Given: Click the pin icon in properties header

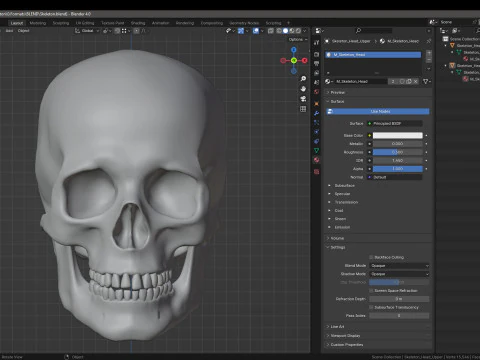Looking at the screenshot, I should pos(429,41).
